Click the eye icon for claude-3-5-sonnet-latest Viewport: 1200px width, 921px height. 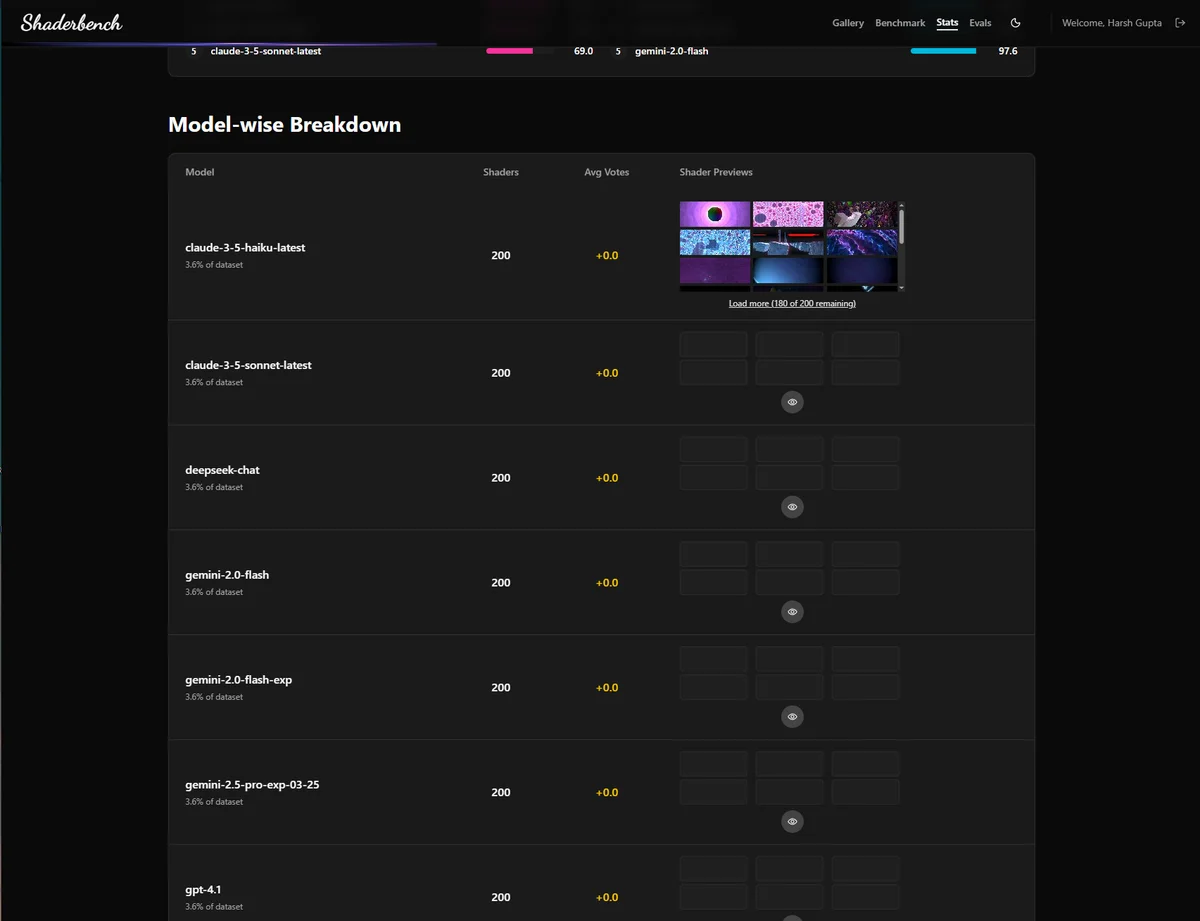(791, 401)
